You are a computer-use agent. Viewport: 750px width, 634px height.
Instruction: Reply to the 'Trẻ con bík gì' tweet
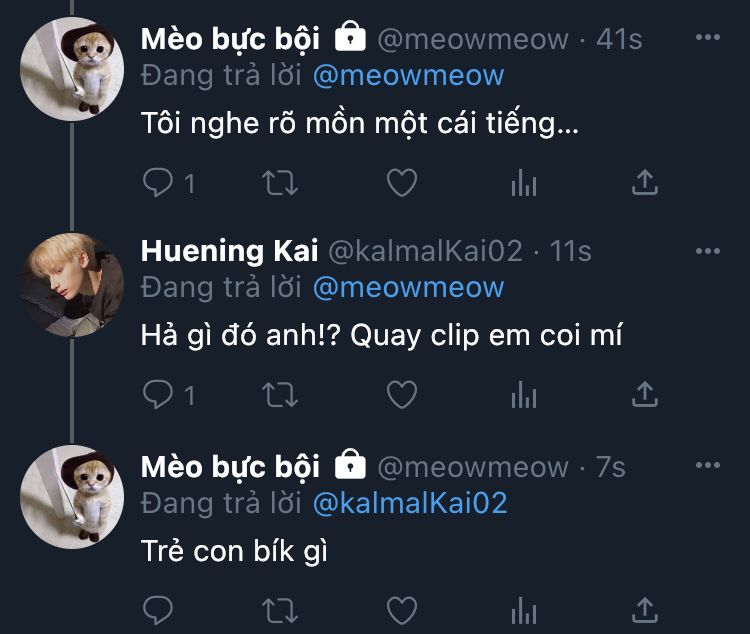point(159,609)
